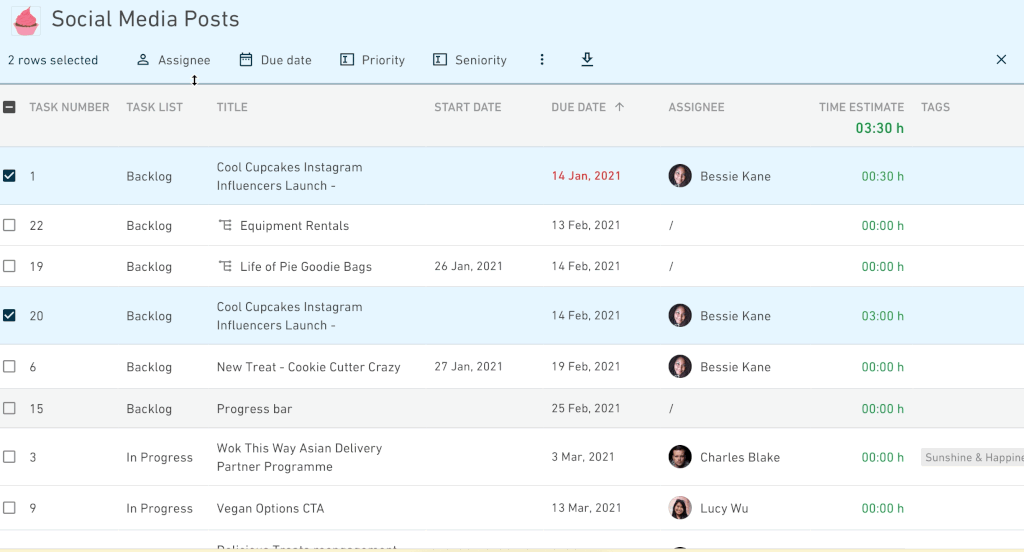This screenshot has width=1024, height=552.
Task: Toggle the select-all header checkbox
Action: [9, 107]
